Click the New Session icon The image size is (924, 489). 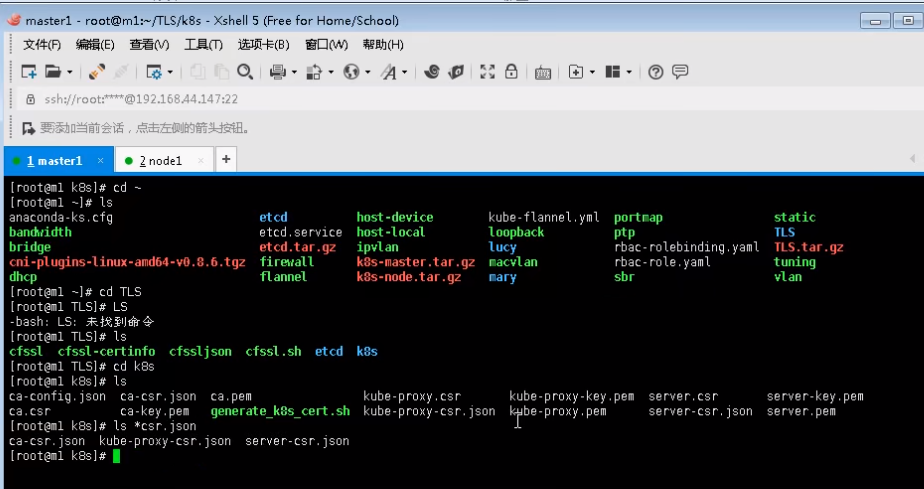[x=29, y=72]
